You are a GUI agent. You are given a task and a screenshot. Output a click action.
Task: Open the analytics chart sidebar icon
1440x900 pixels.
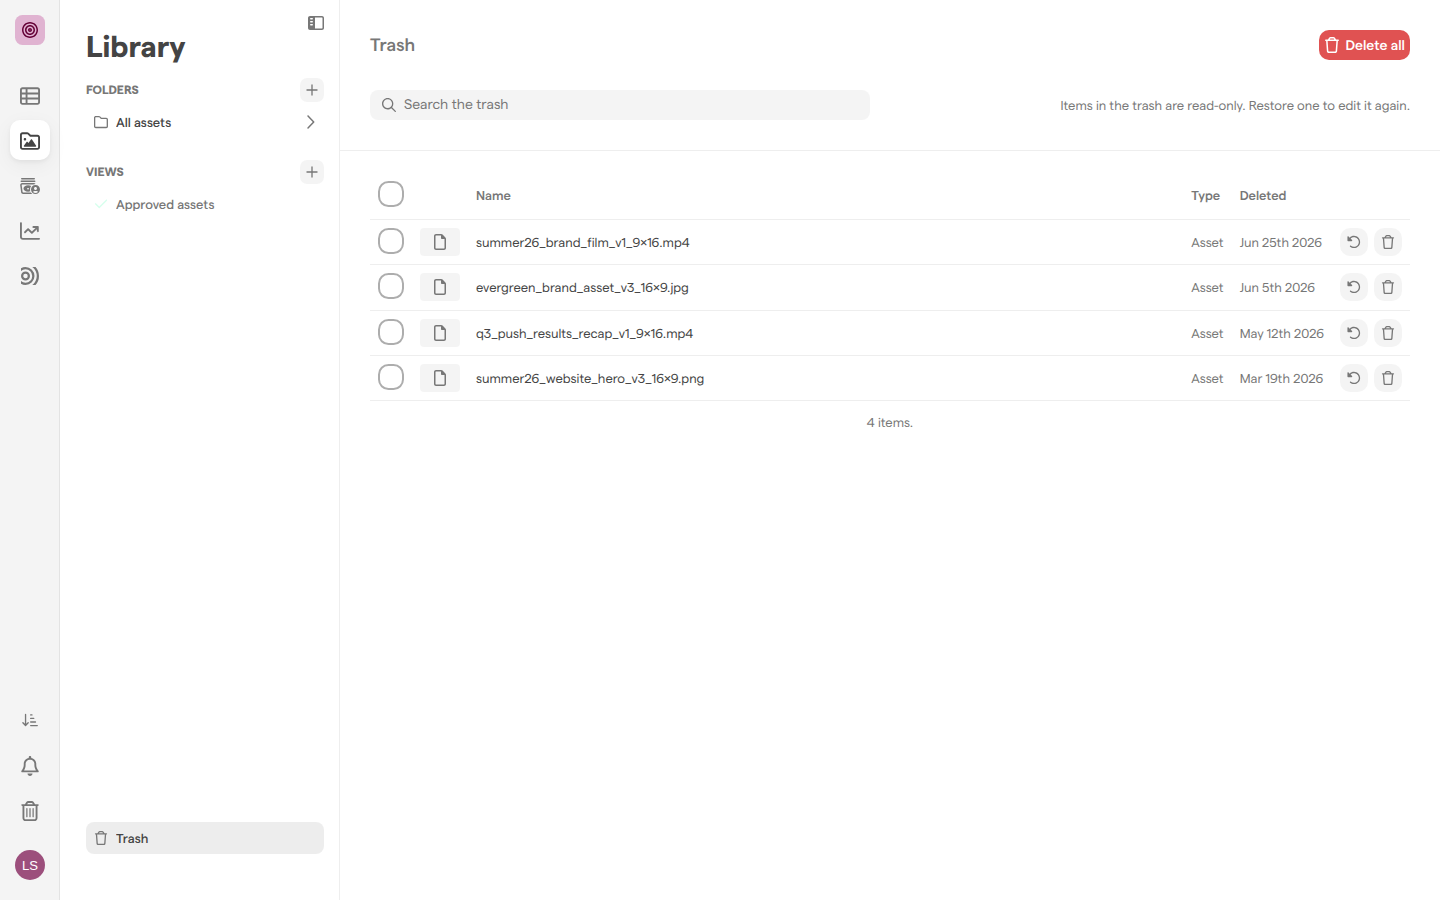click(30, 231)
